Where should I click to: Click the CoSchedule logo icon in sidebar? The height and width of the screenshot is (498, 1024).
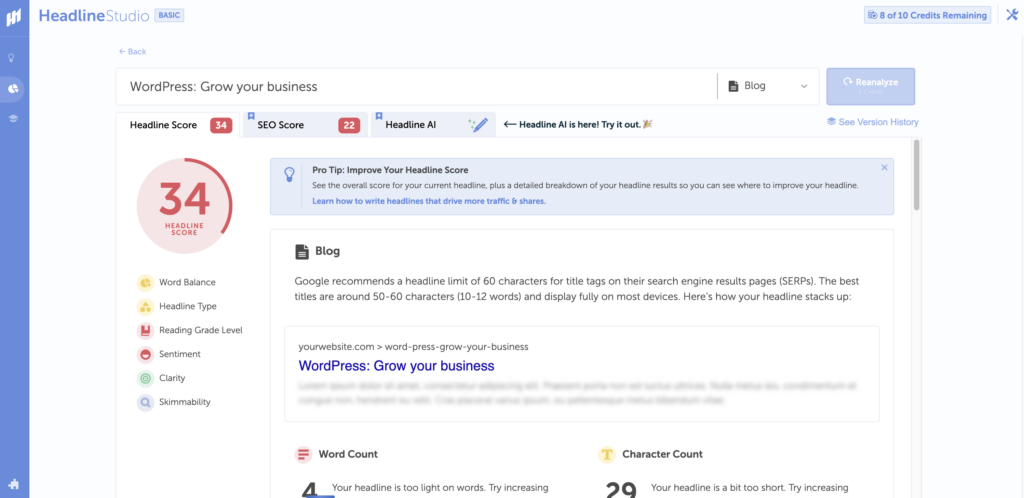[14, 17]
